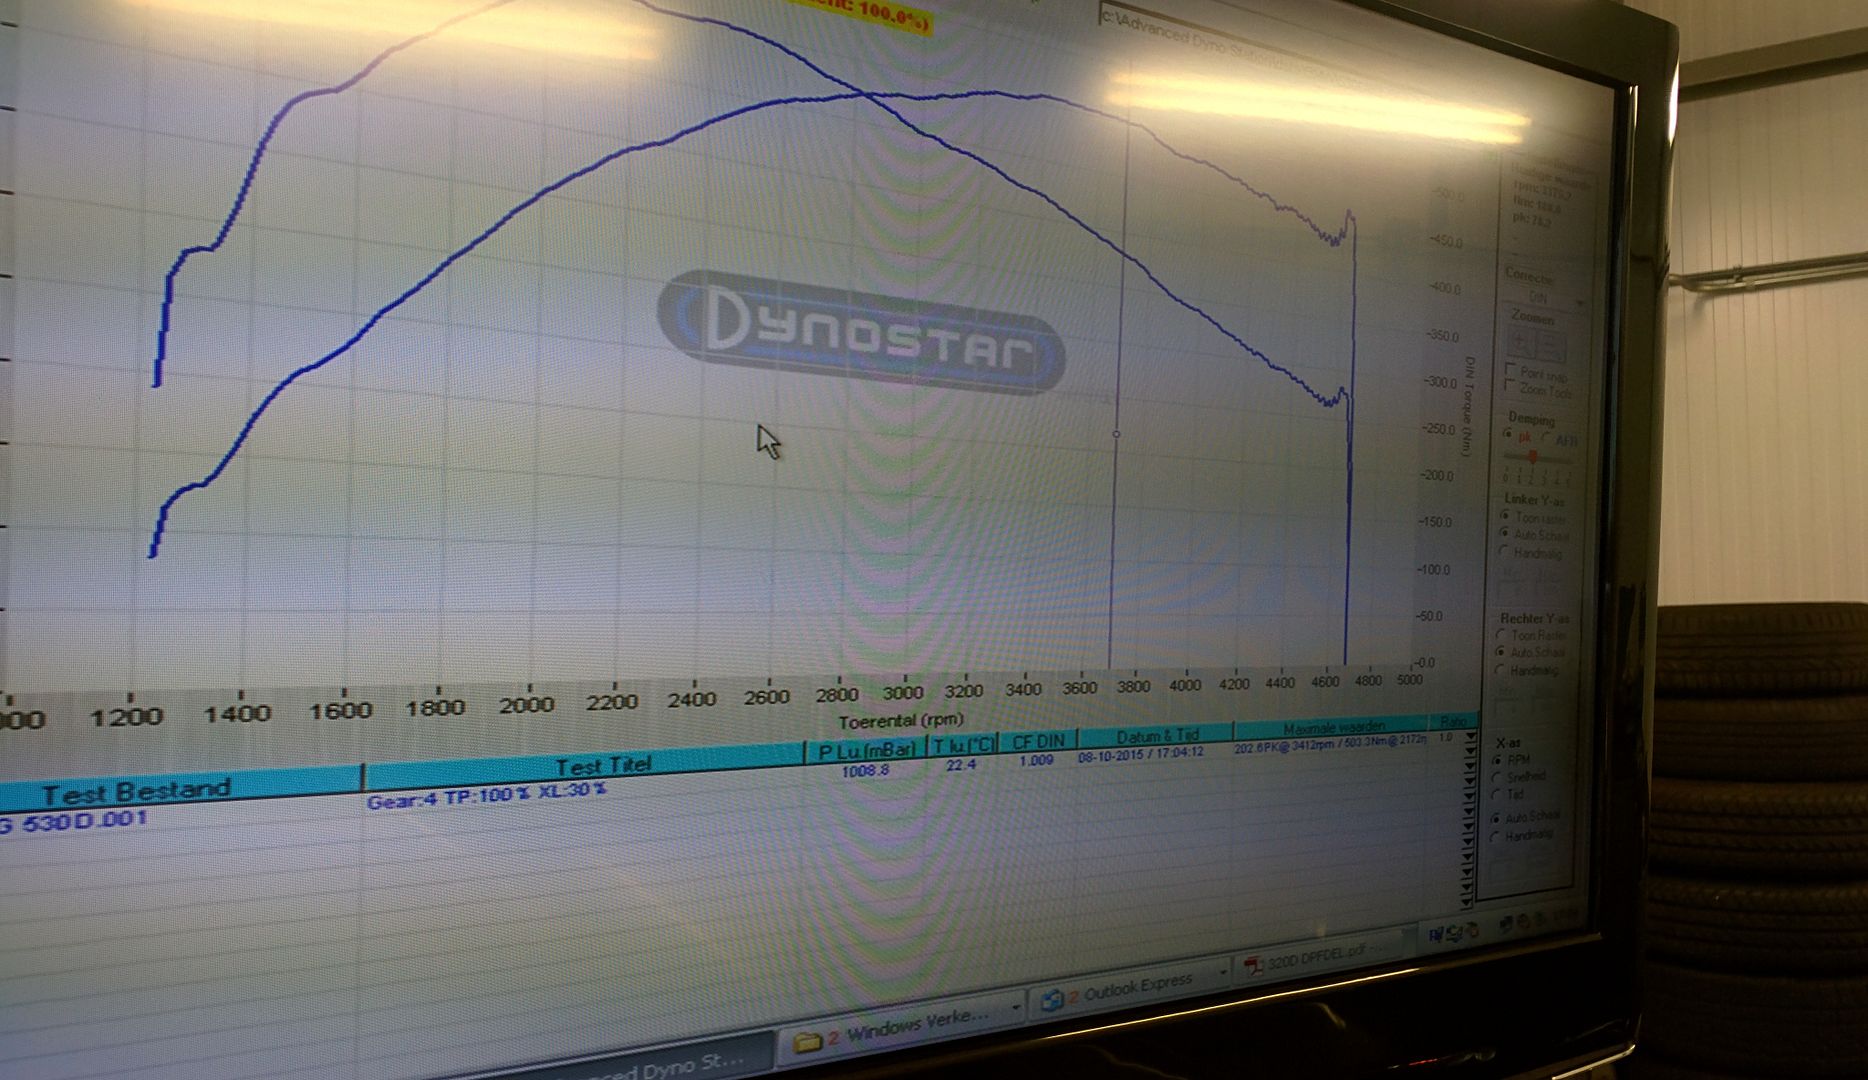
Task: Click the PDF icon of 320D DPFDEL.pdf
Action: coord(1253,966)
